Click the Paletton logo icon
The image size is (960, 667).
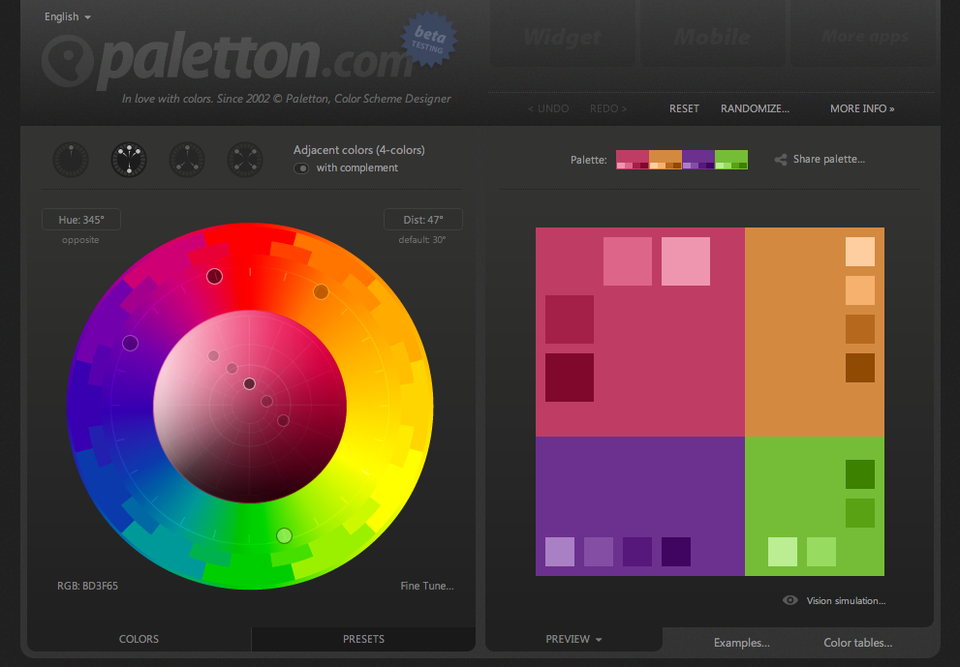coord(67,60)
